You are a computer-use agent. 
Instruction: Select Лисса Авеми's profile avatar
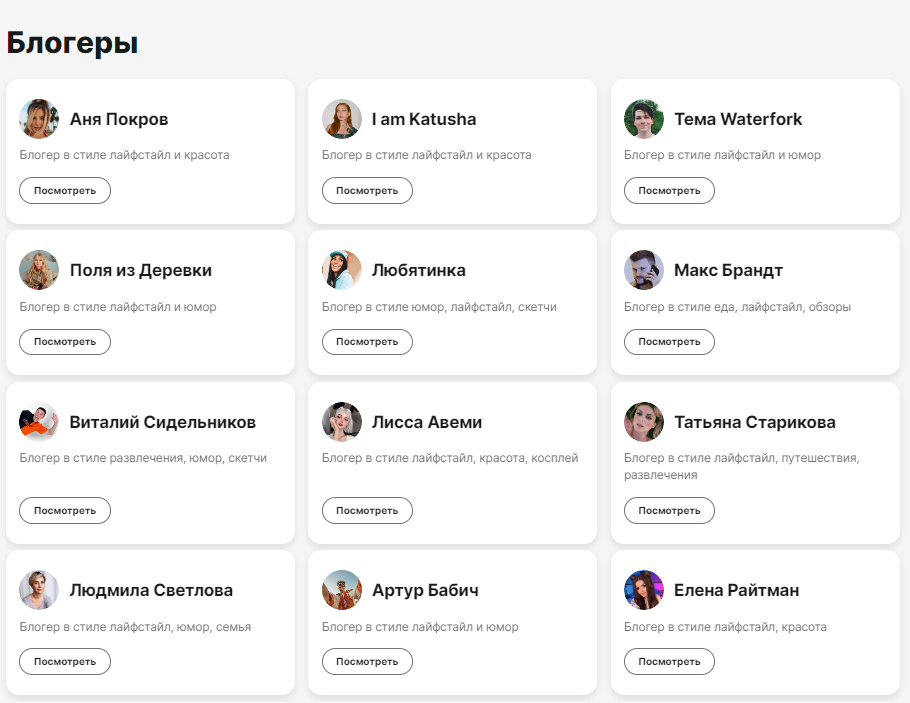(x=341, y=422)
